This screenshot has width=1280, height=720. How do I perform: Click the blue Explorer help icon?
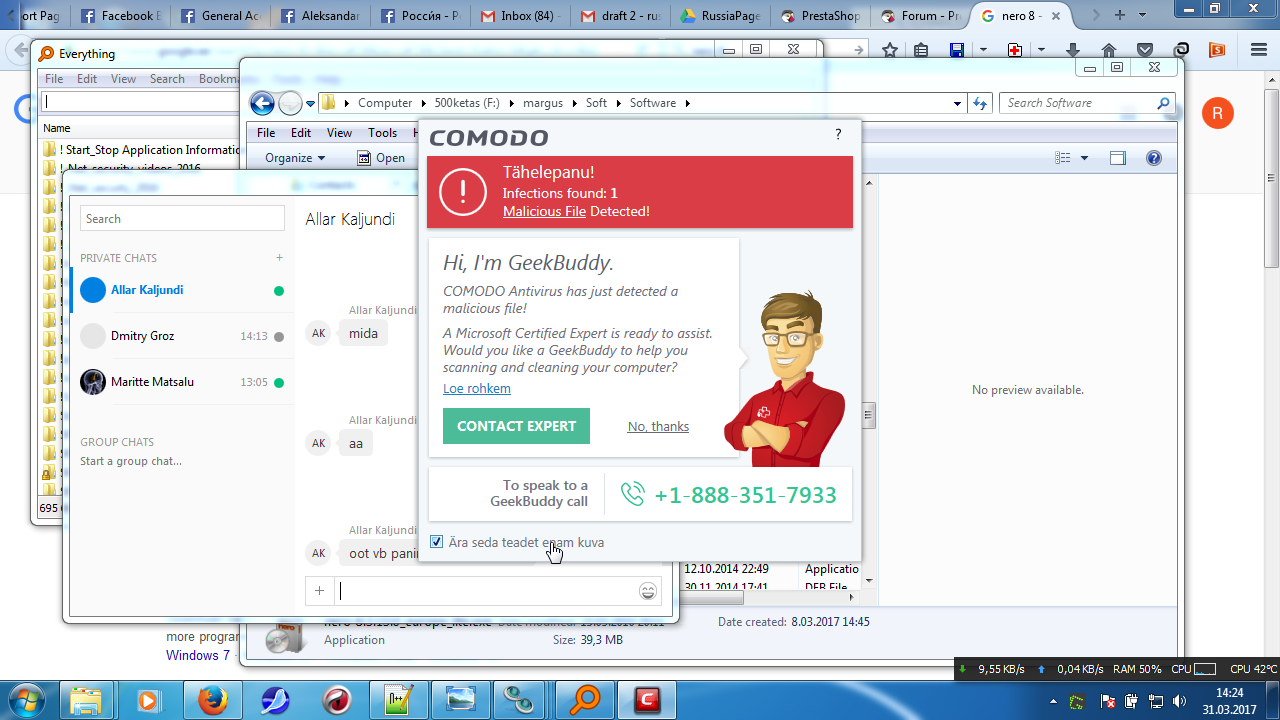coord(1154,158)
